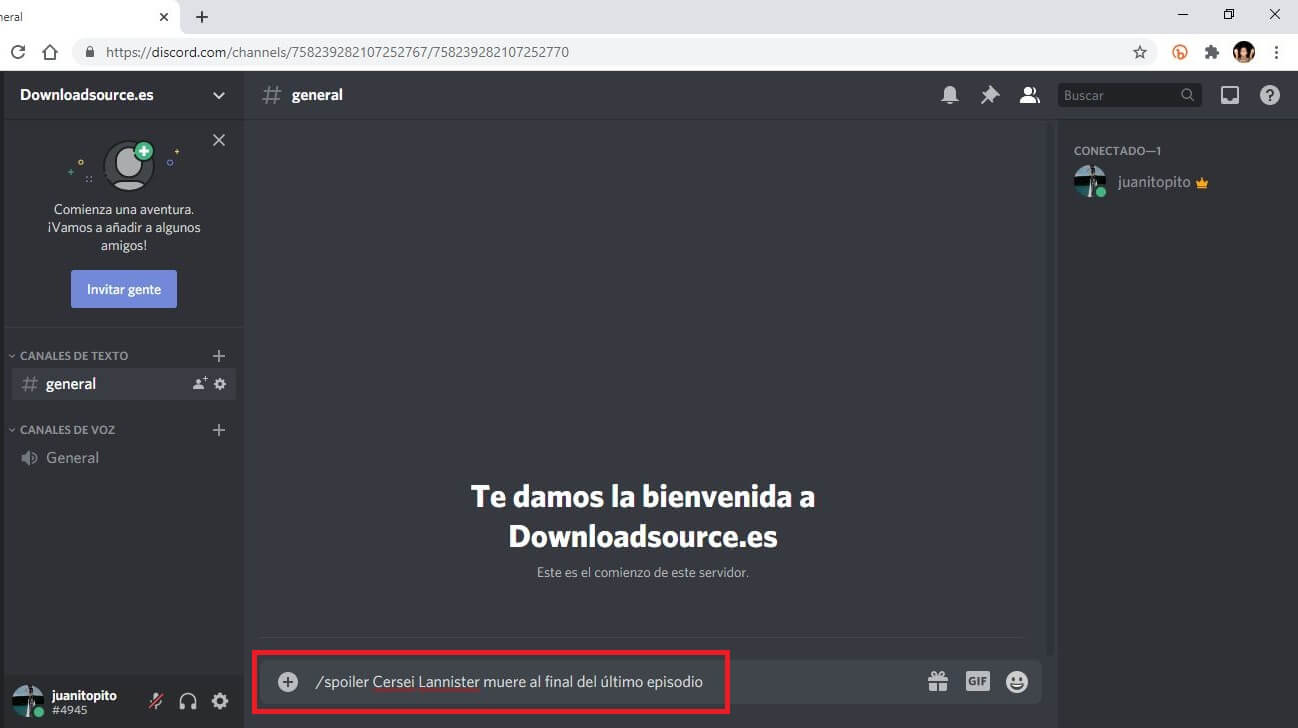Toggle microphone mute icon
1298x728 pixels.
156,701
